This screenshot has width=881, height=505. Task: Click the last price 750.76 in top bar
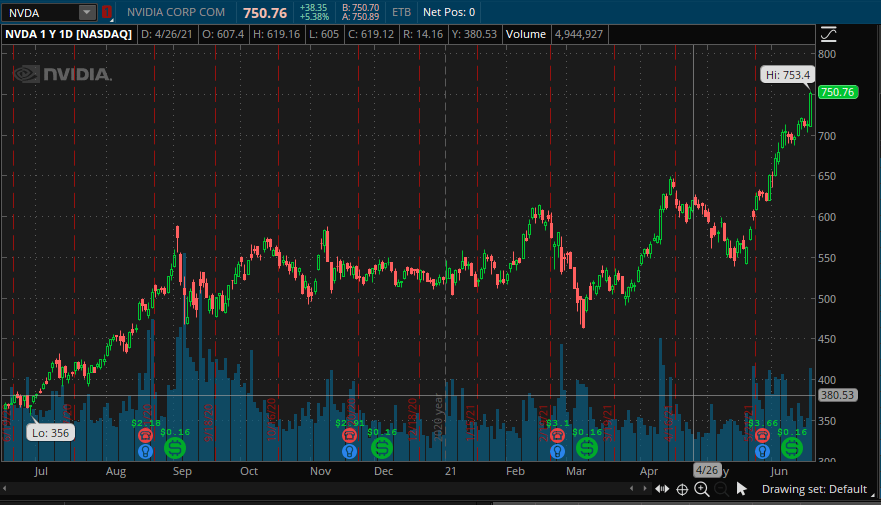(x=265, y=13)
